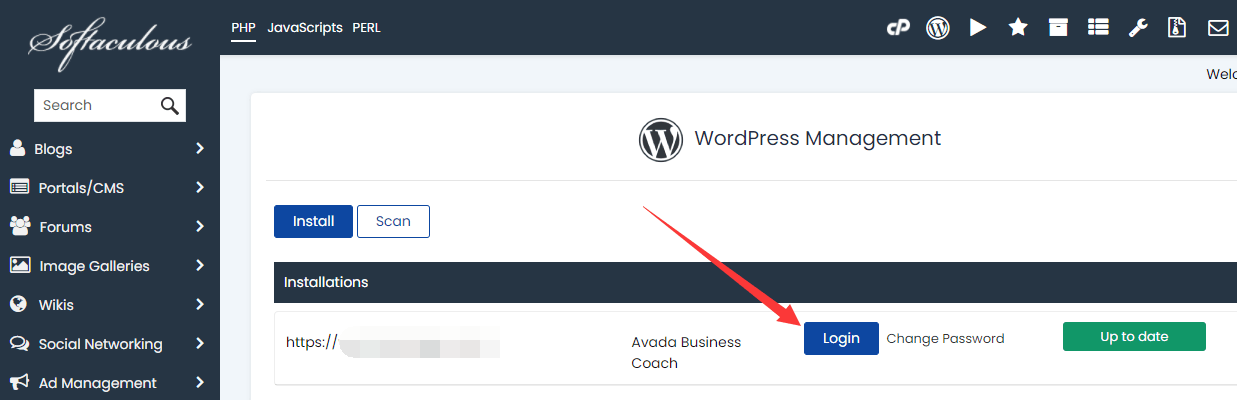Switch to the PERL tab

click(366, 28)
